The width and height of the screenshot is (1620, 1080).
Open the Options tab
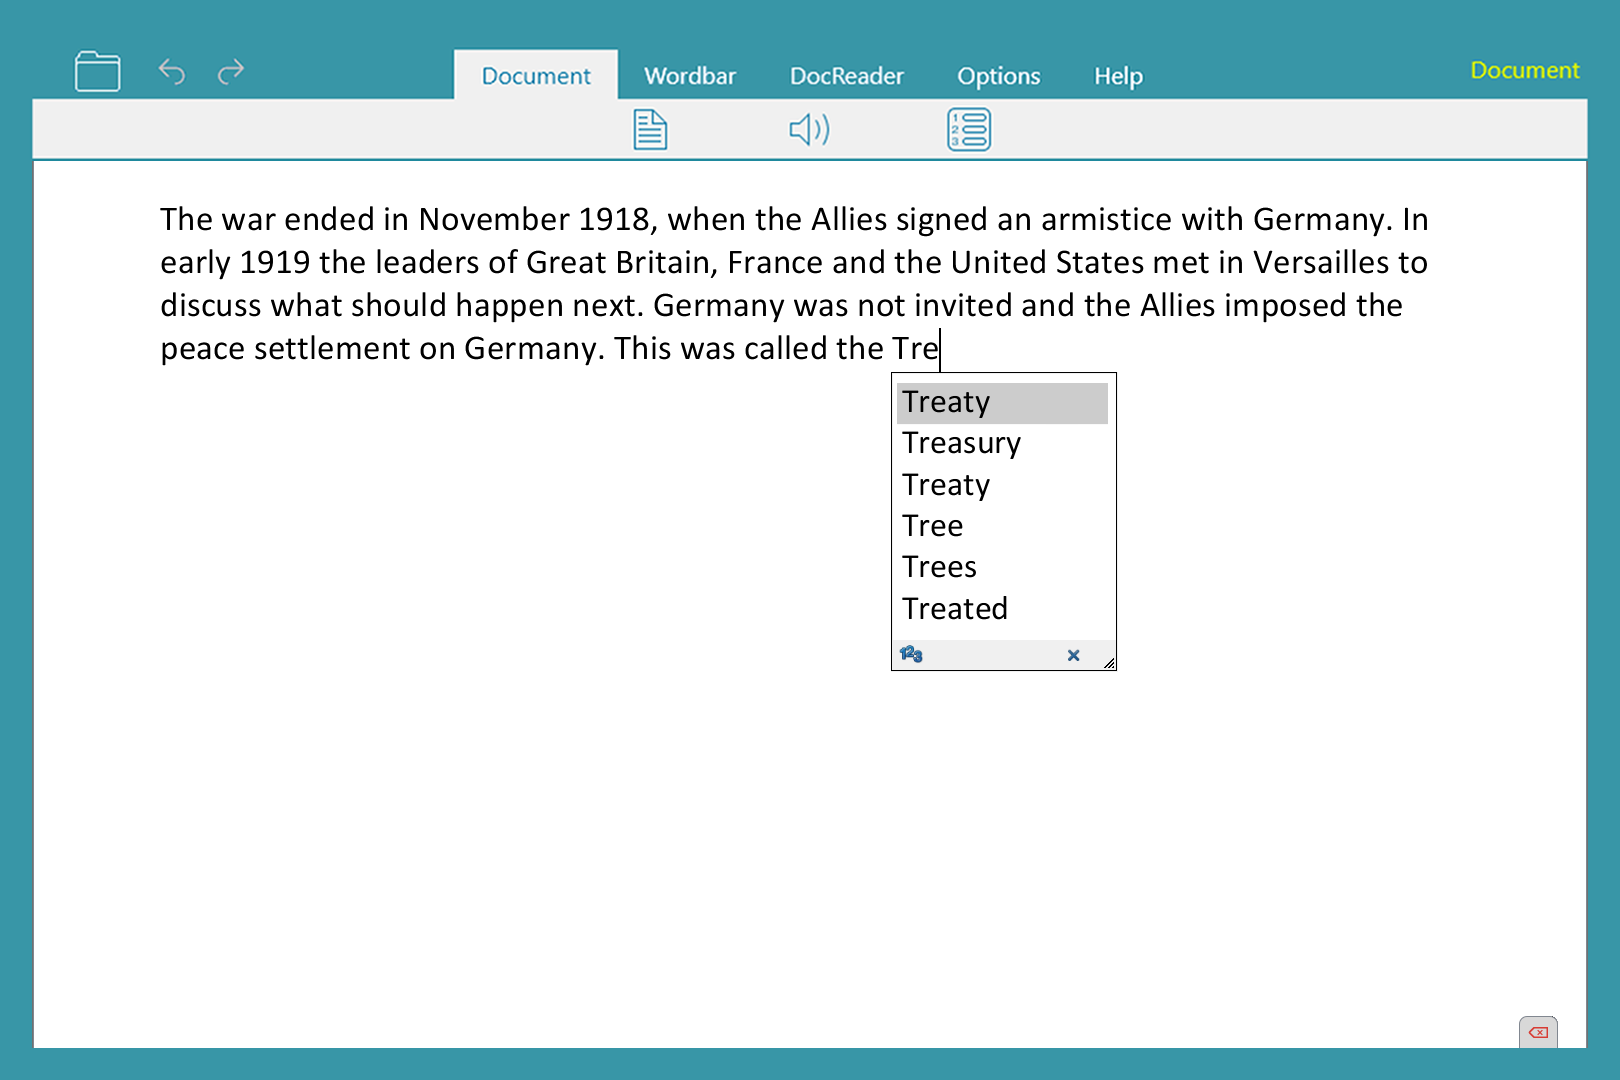click(999, 76)
